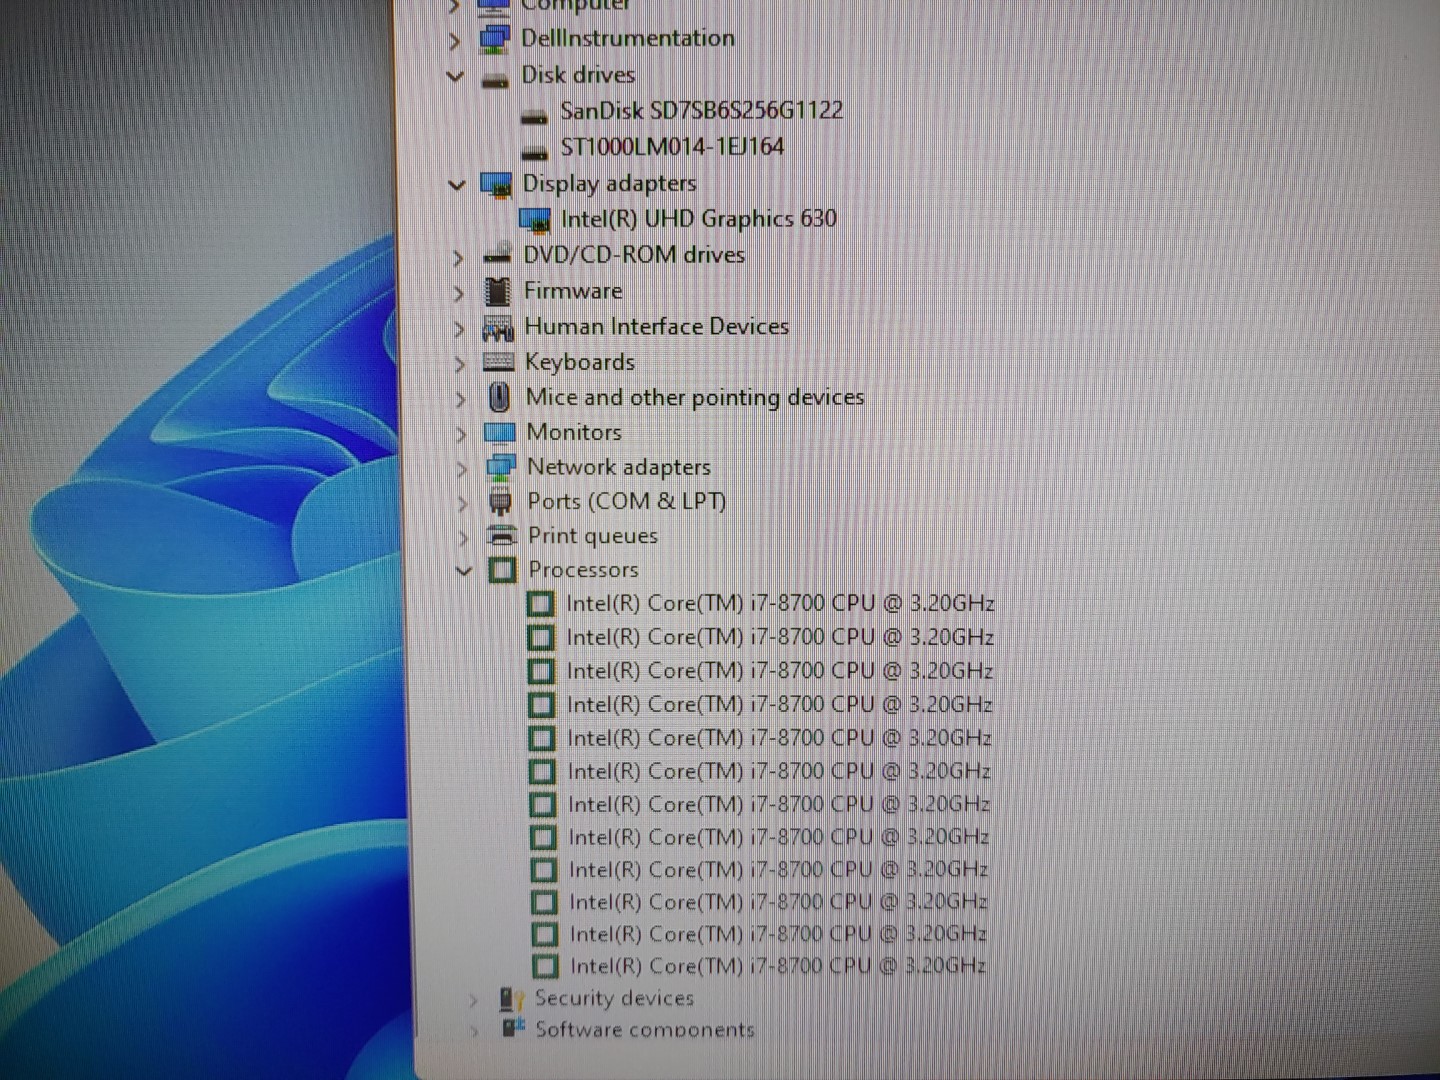Click the Network adapters icon

[500, 467]
